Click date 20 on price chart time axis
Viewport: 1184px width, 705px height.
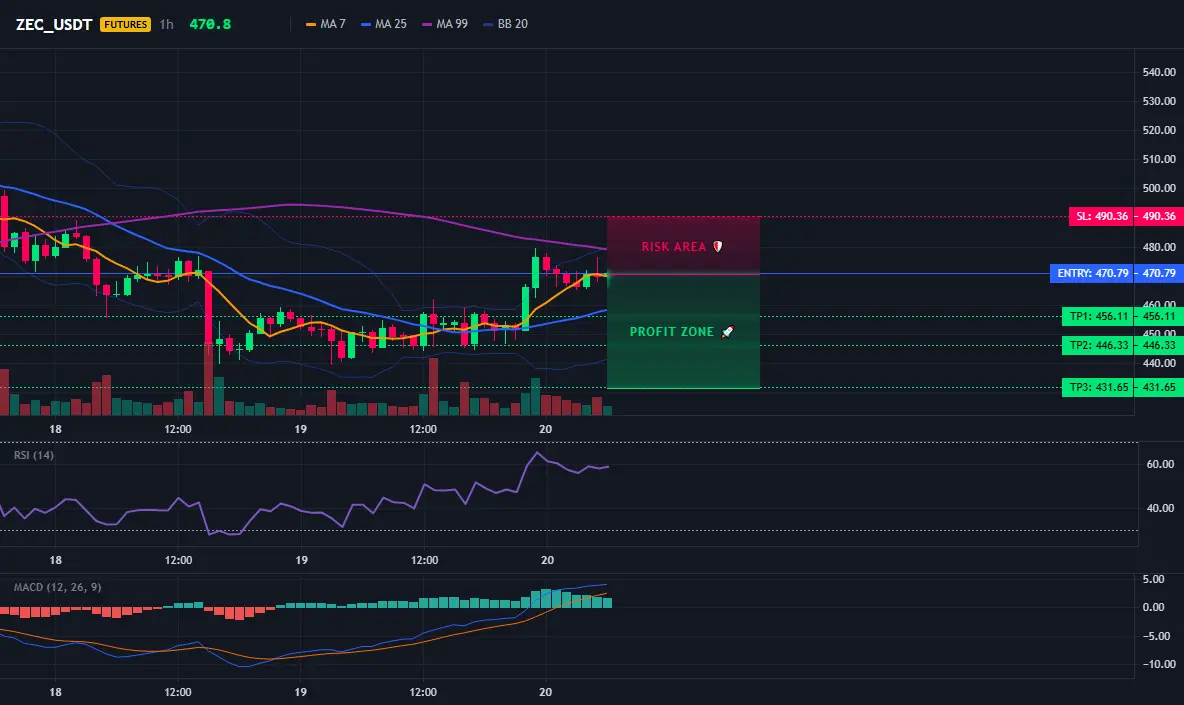coord(545,429)
